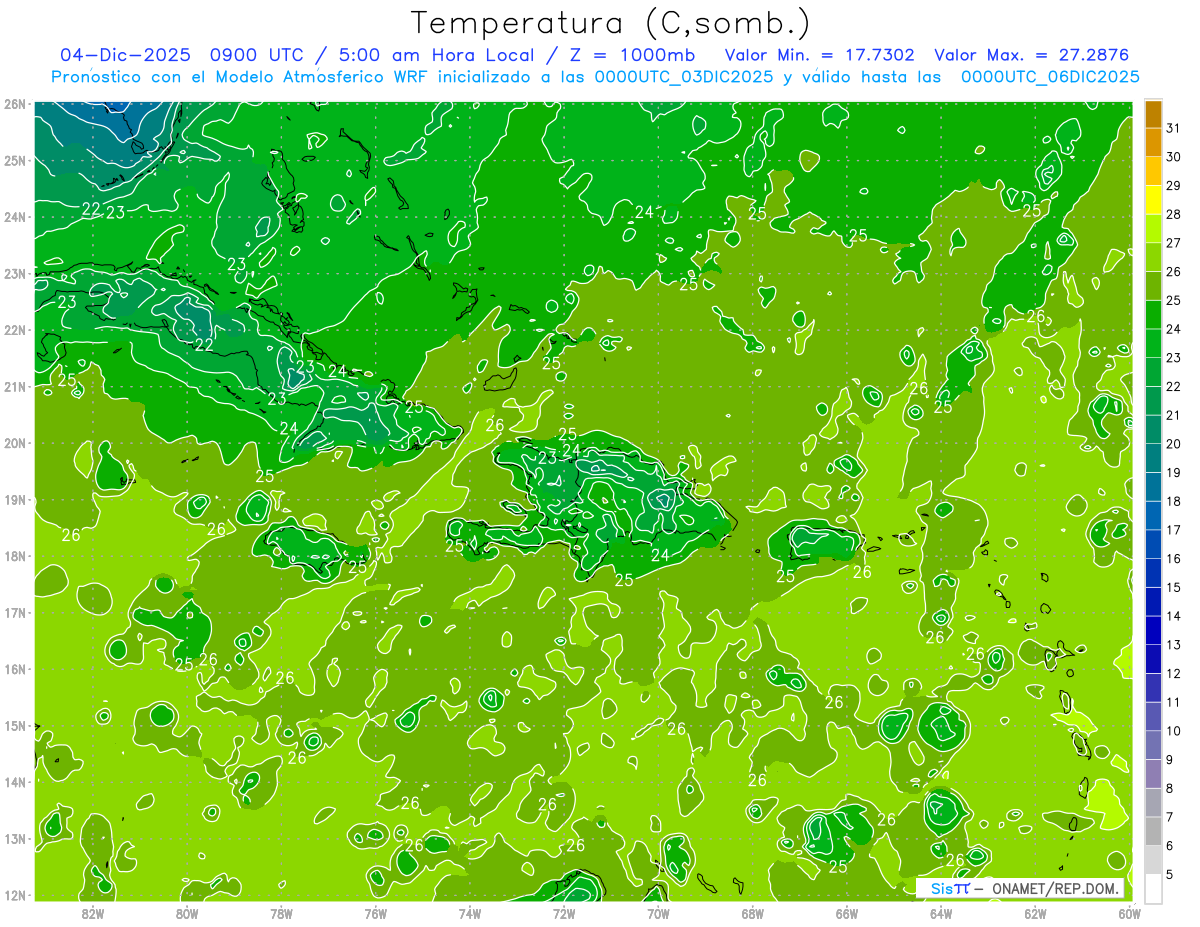This screenshot has height=927, width=1200.
Task: Click the colorbar scale label "13"
Action: [1174, 645]
